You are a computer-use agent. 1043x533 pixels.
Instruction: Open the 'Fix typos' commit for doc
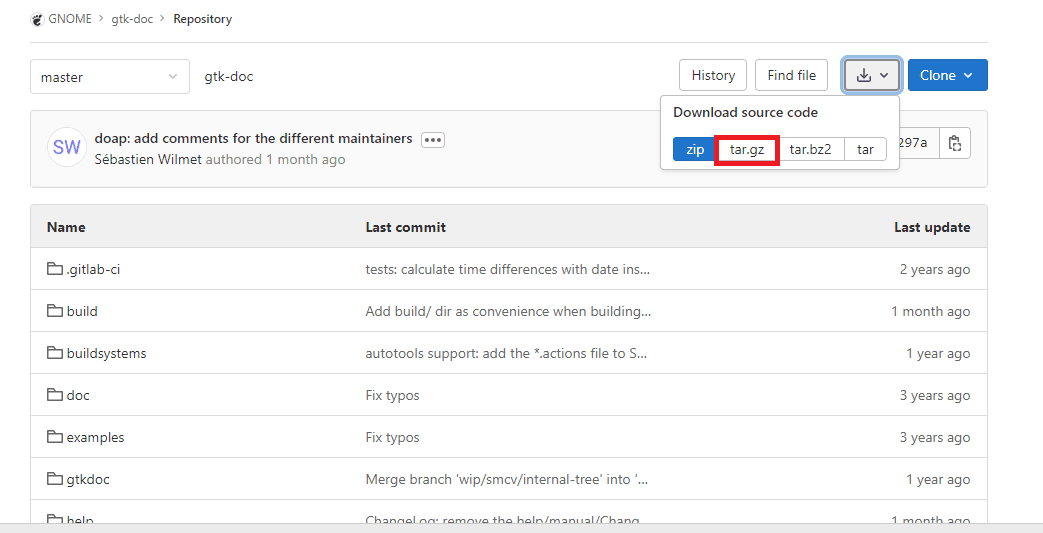click(x=392, y=395)
